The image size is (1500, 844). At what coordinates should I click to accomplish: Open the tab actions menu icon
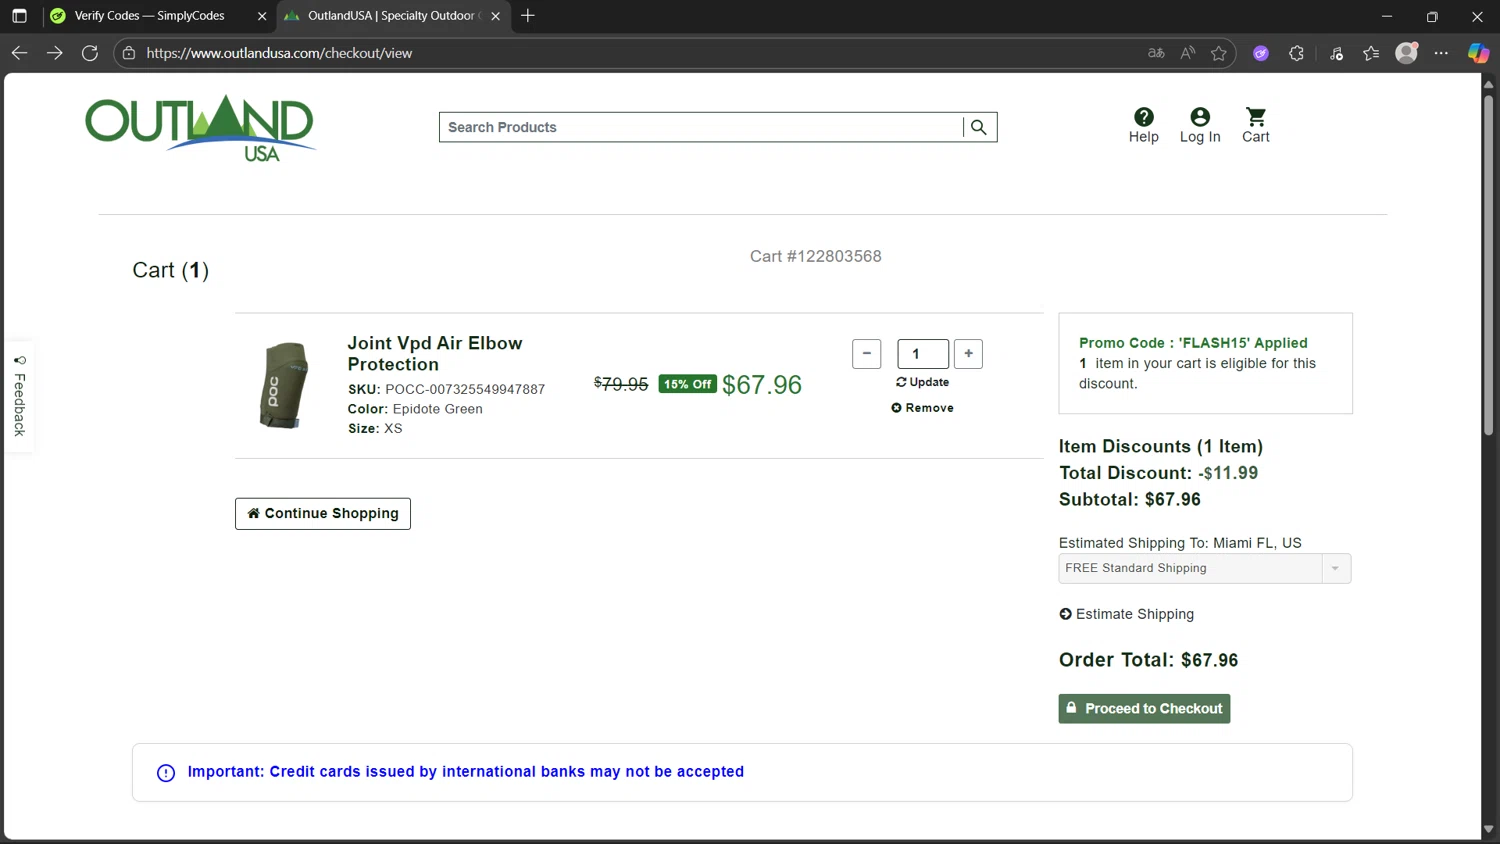pos(19,16)
